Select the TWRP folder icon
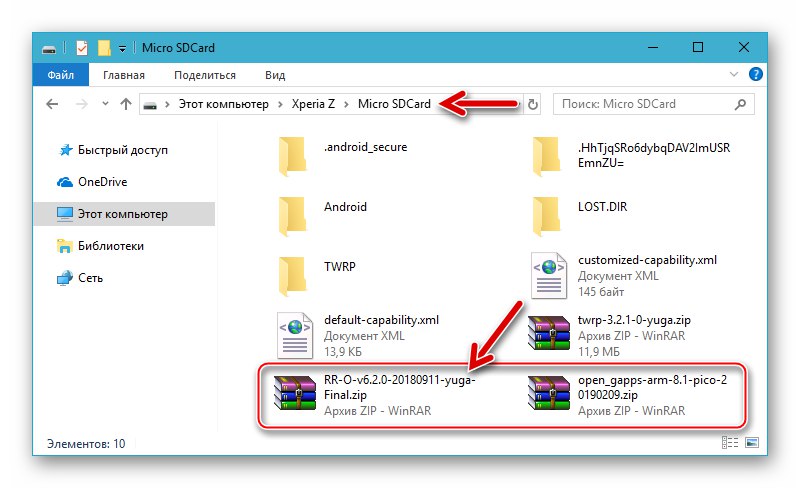The width and height of the screenshot is (800, 488). click(293, 276)
